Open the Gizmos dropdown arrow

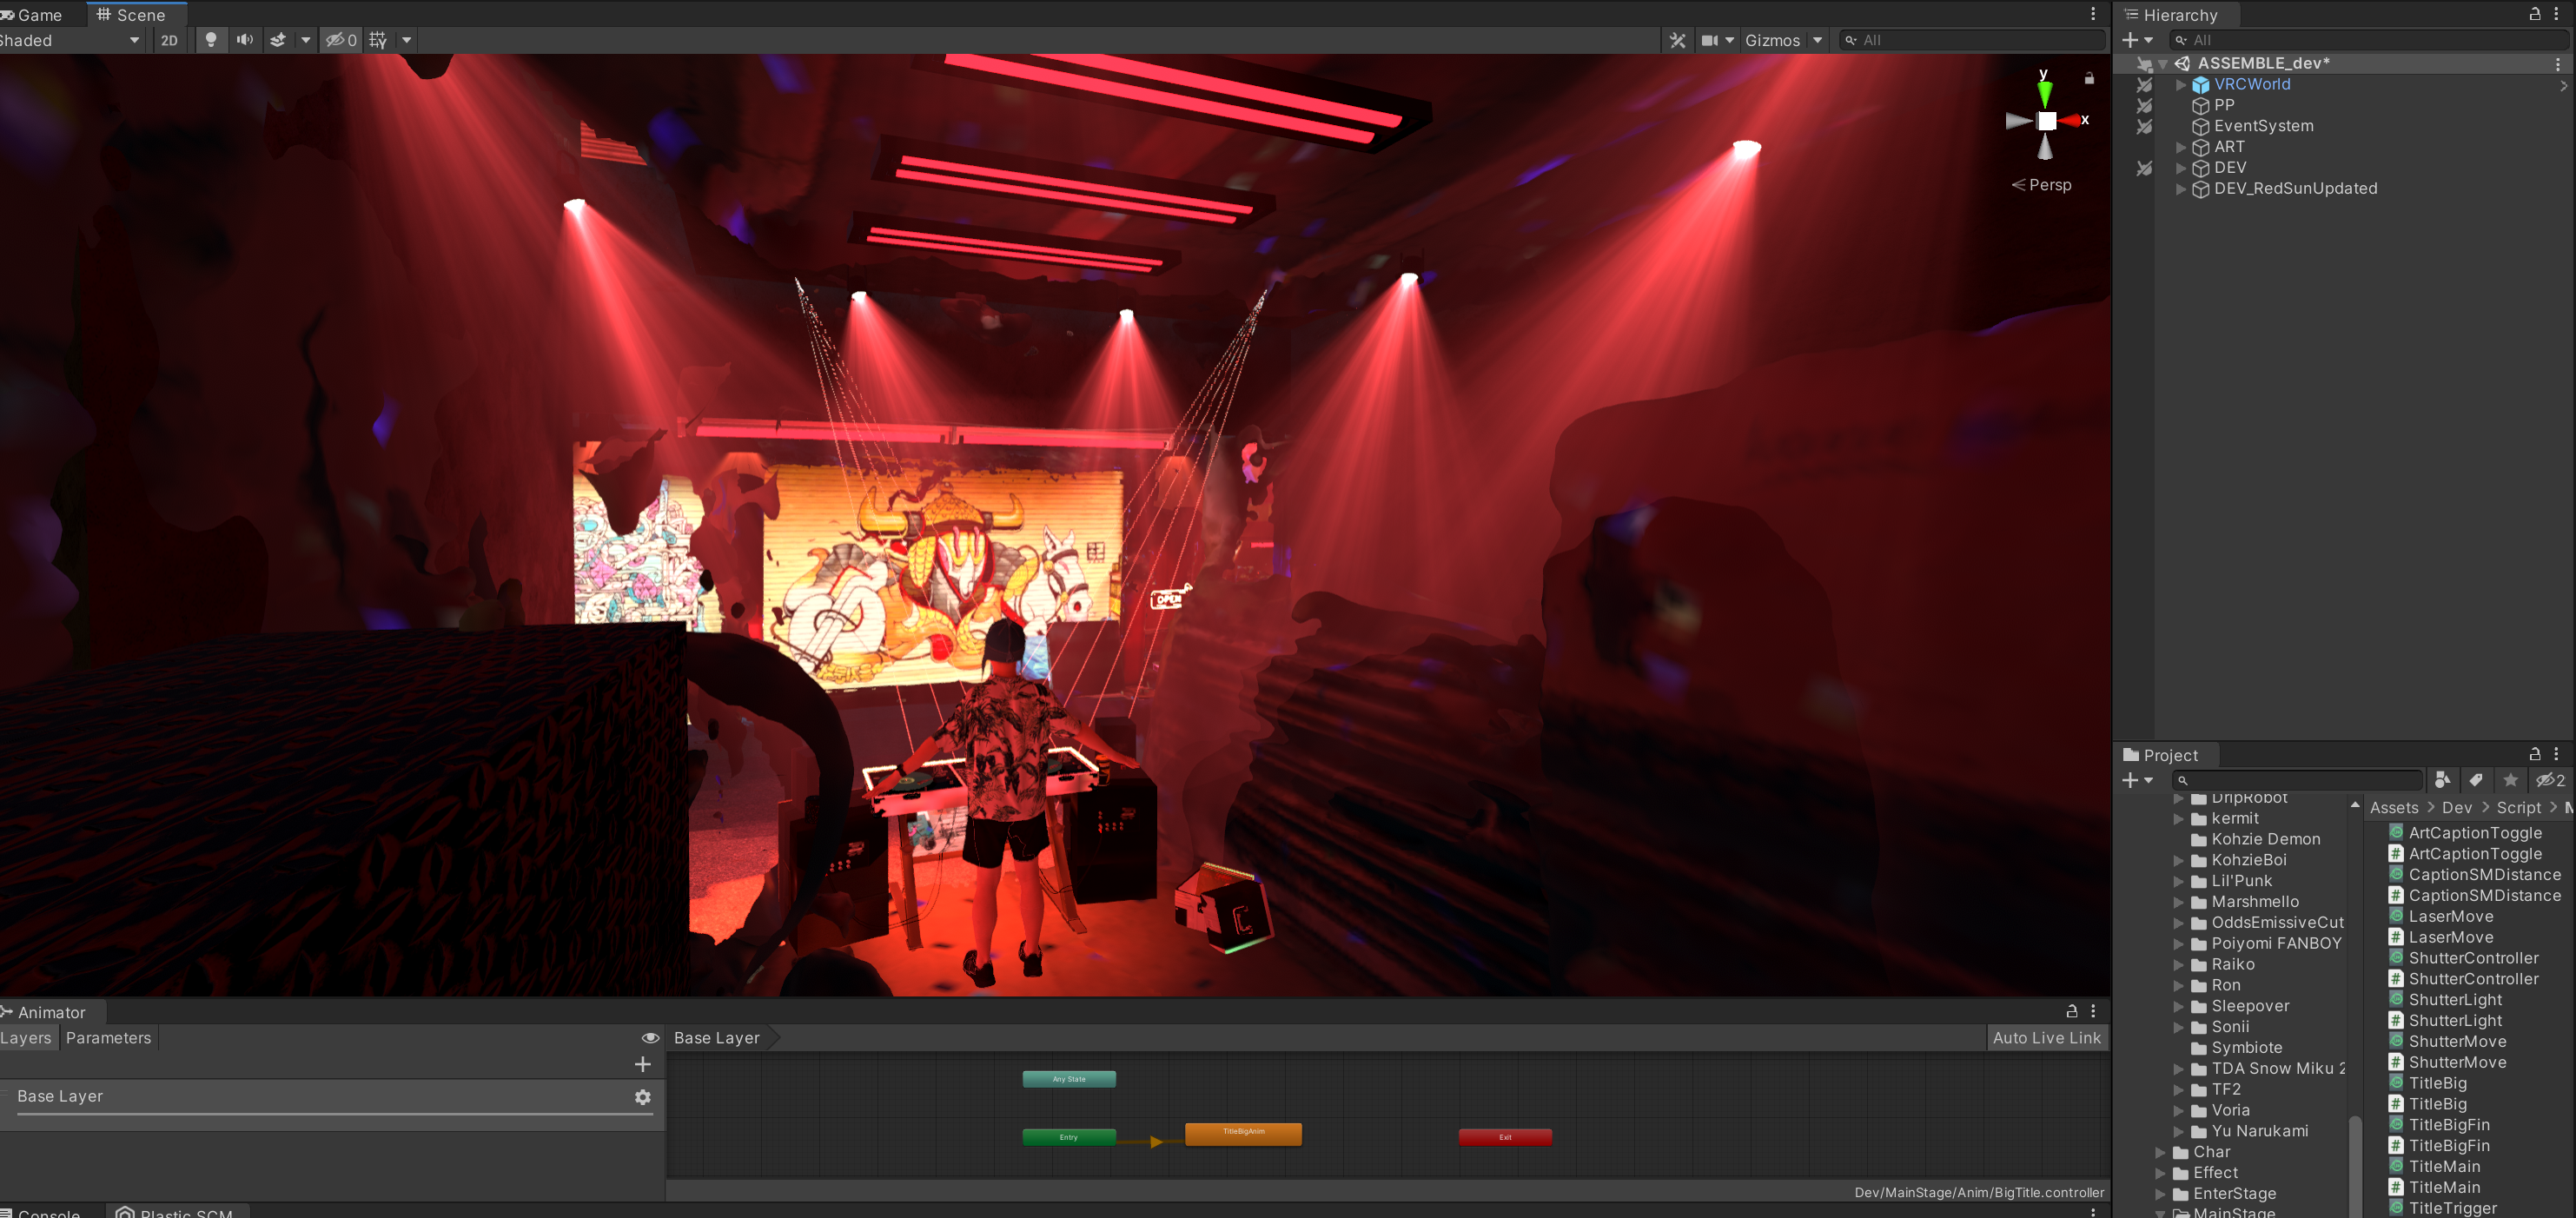click(1817, 40)
